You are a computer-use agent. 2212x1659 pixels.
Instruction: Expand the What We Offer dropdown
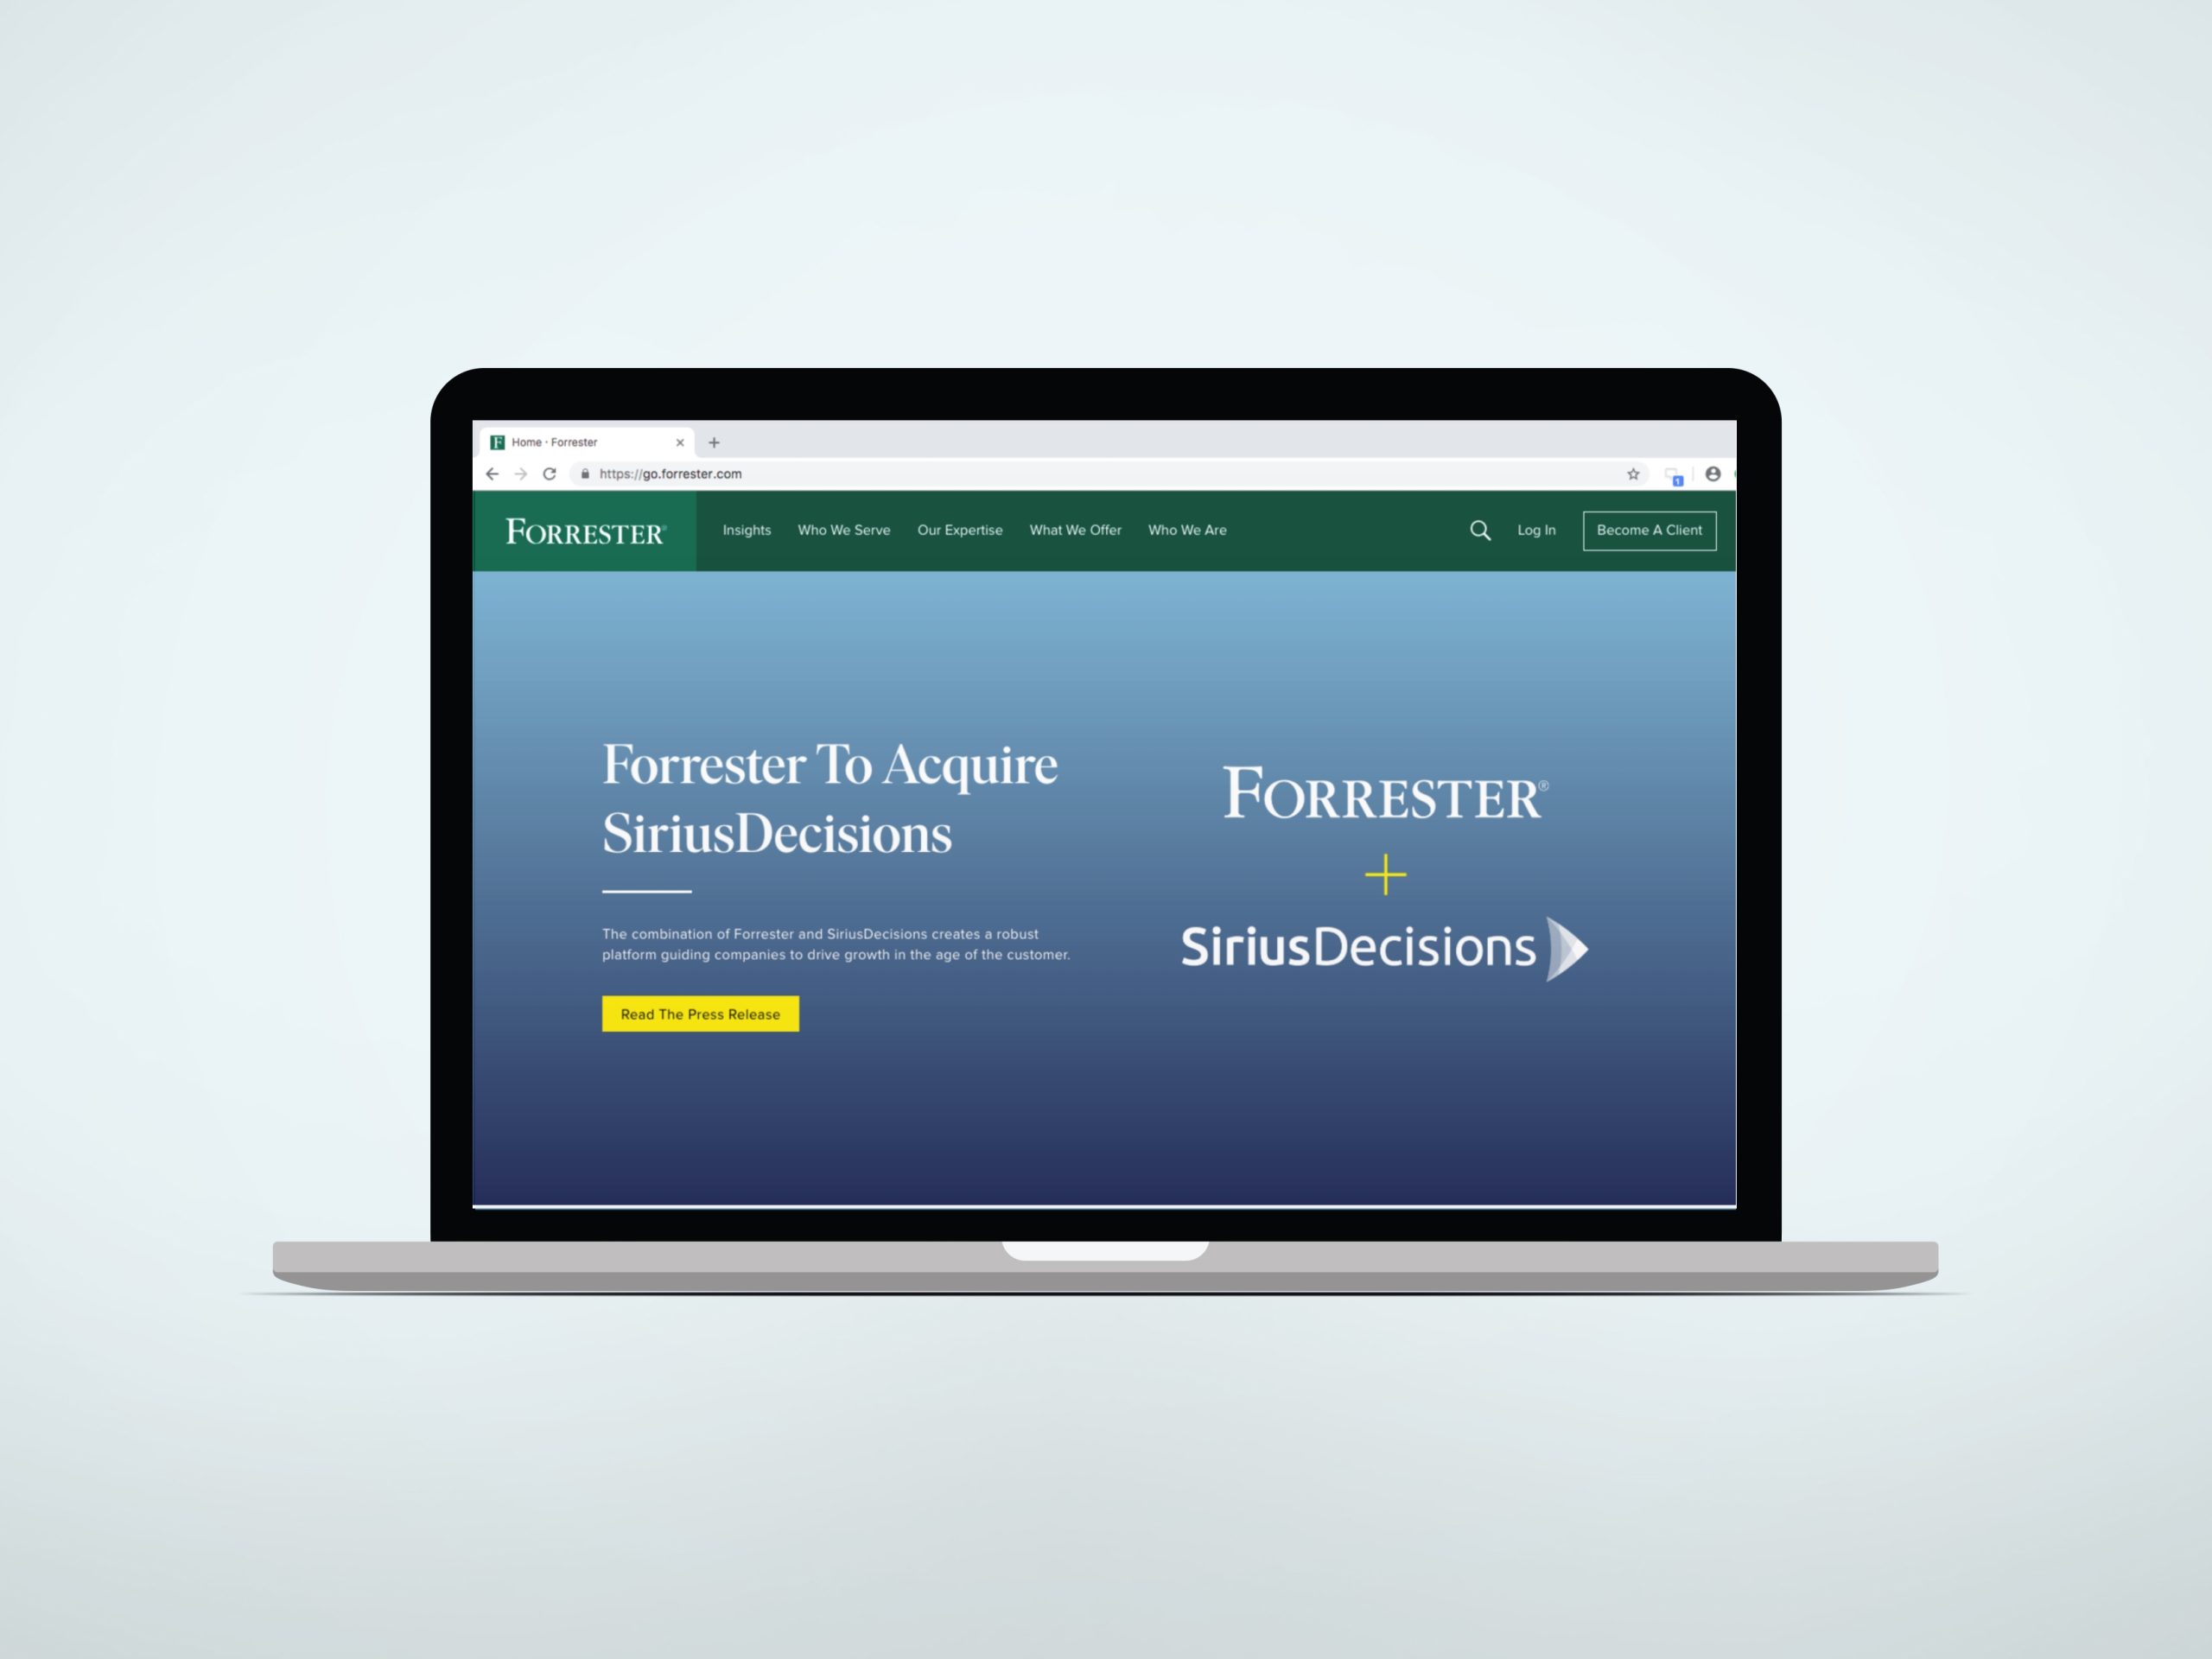coord(1073,531)
